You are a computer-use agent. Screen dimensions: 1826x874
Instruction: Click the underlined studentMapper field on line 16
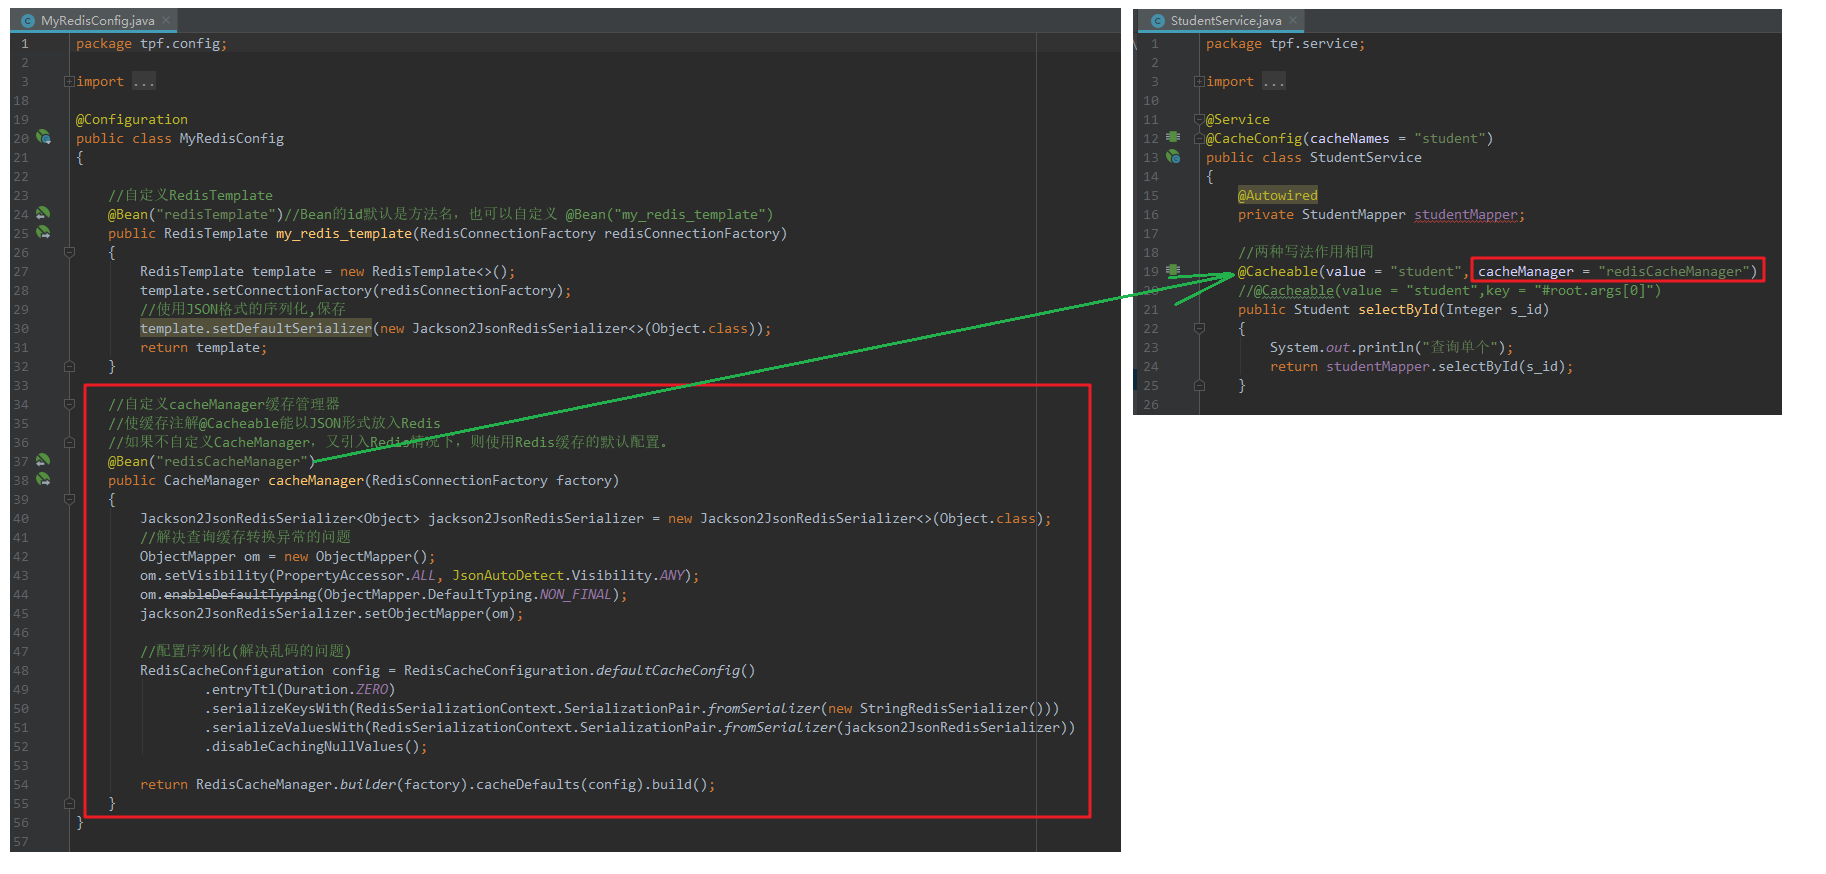tap(1466, 214)
